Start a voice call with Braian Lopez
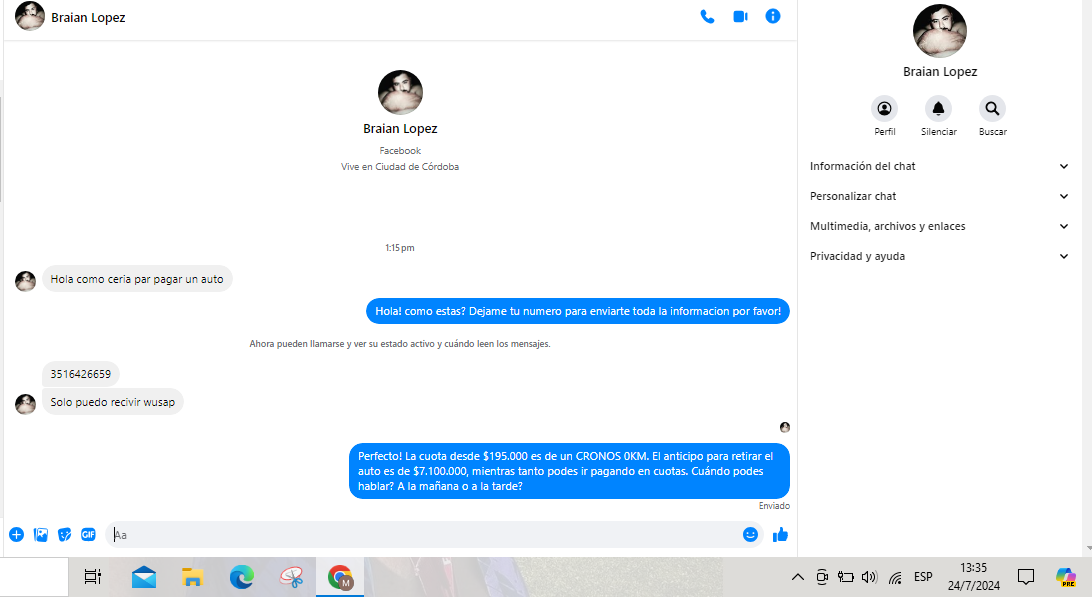 707,16
